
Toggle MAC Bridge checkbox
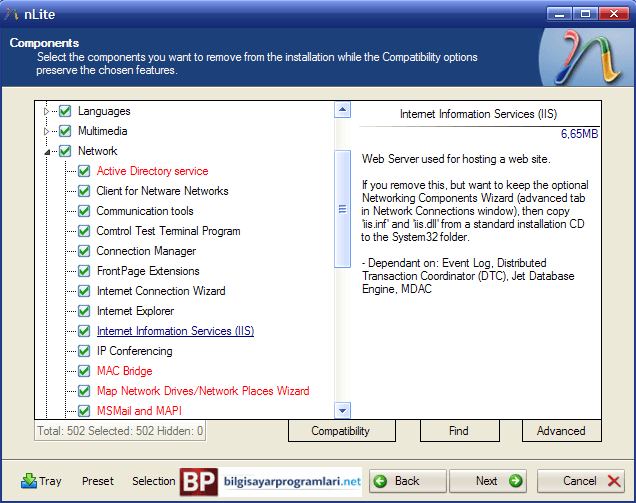click(84, 371)
